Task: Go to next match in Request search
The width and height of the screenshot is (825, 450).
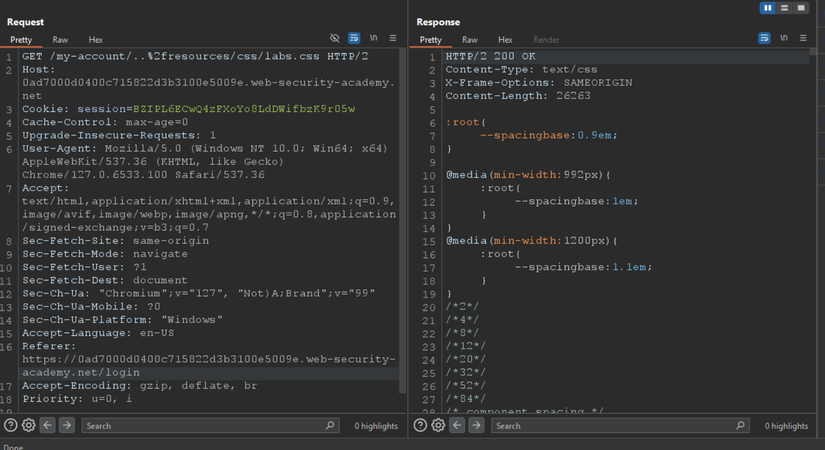Action: point(67,425)
